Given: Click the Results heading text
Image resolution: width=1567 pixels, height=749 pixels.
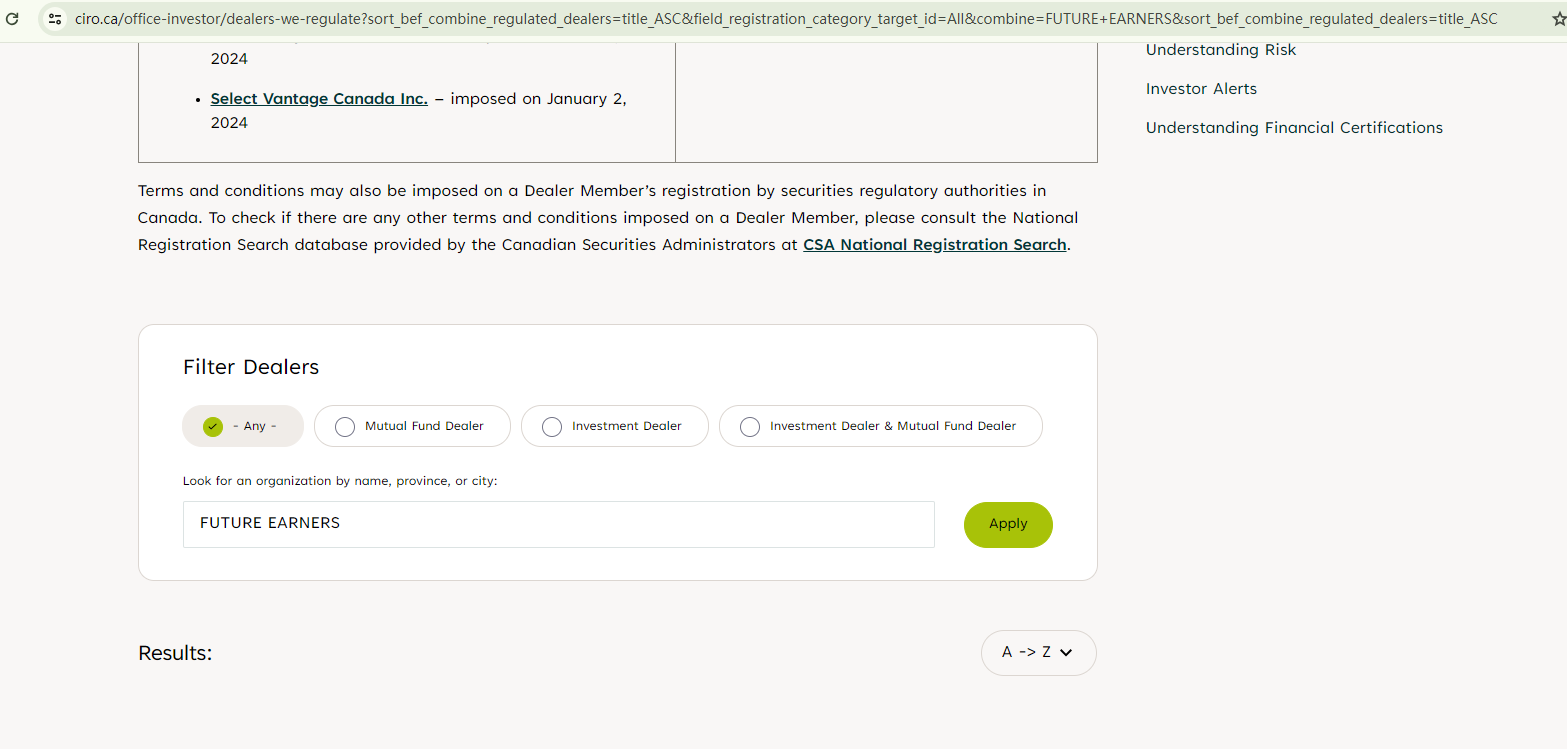Looking at the screenshot, I should (175, 653).
